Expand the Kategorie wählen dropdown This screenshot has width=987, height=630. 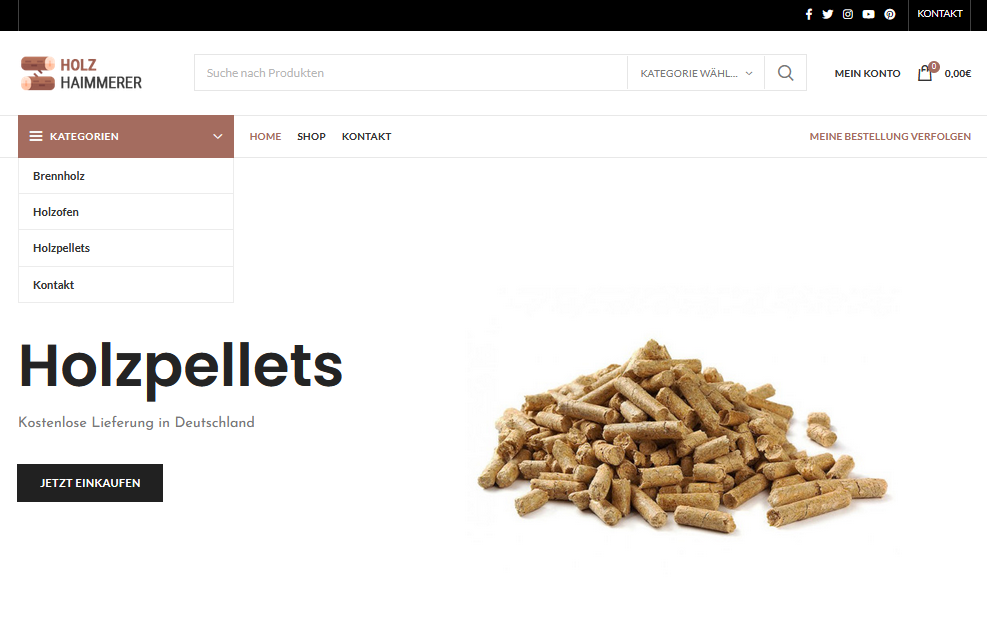(x=696, y=73)
